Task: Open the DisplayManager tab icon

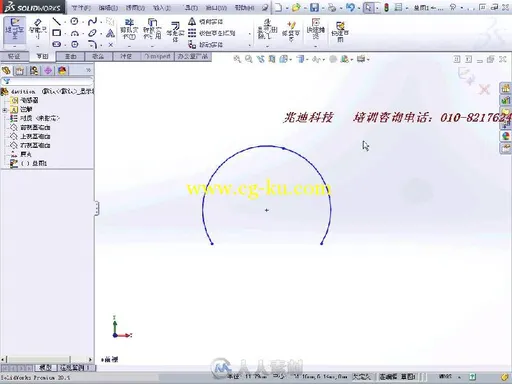Action: (x=62, y=70)
